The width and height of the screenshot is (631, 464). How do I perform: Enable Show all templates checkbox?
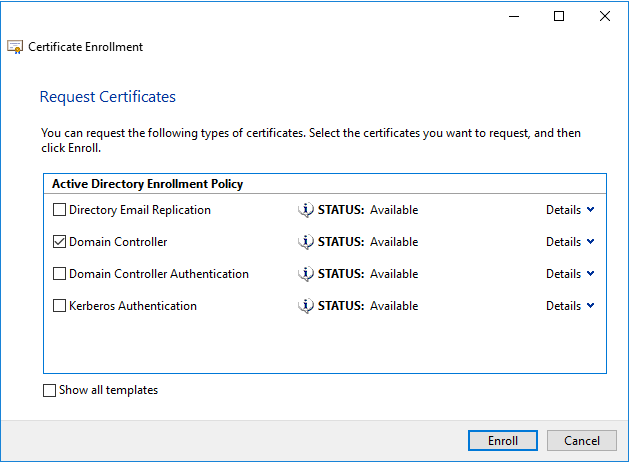[49, 390]
